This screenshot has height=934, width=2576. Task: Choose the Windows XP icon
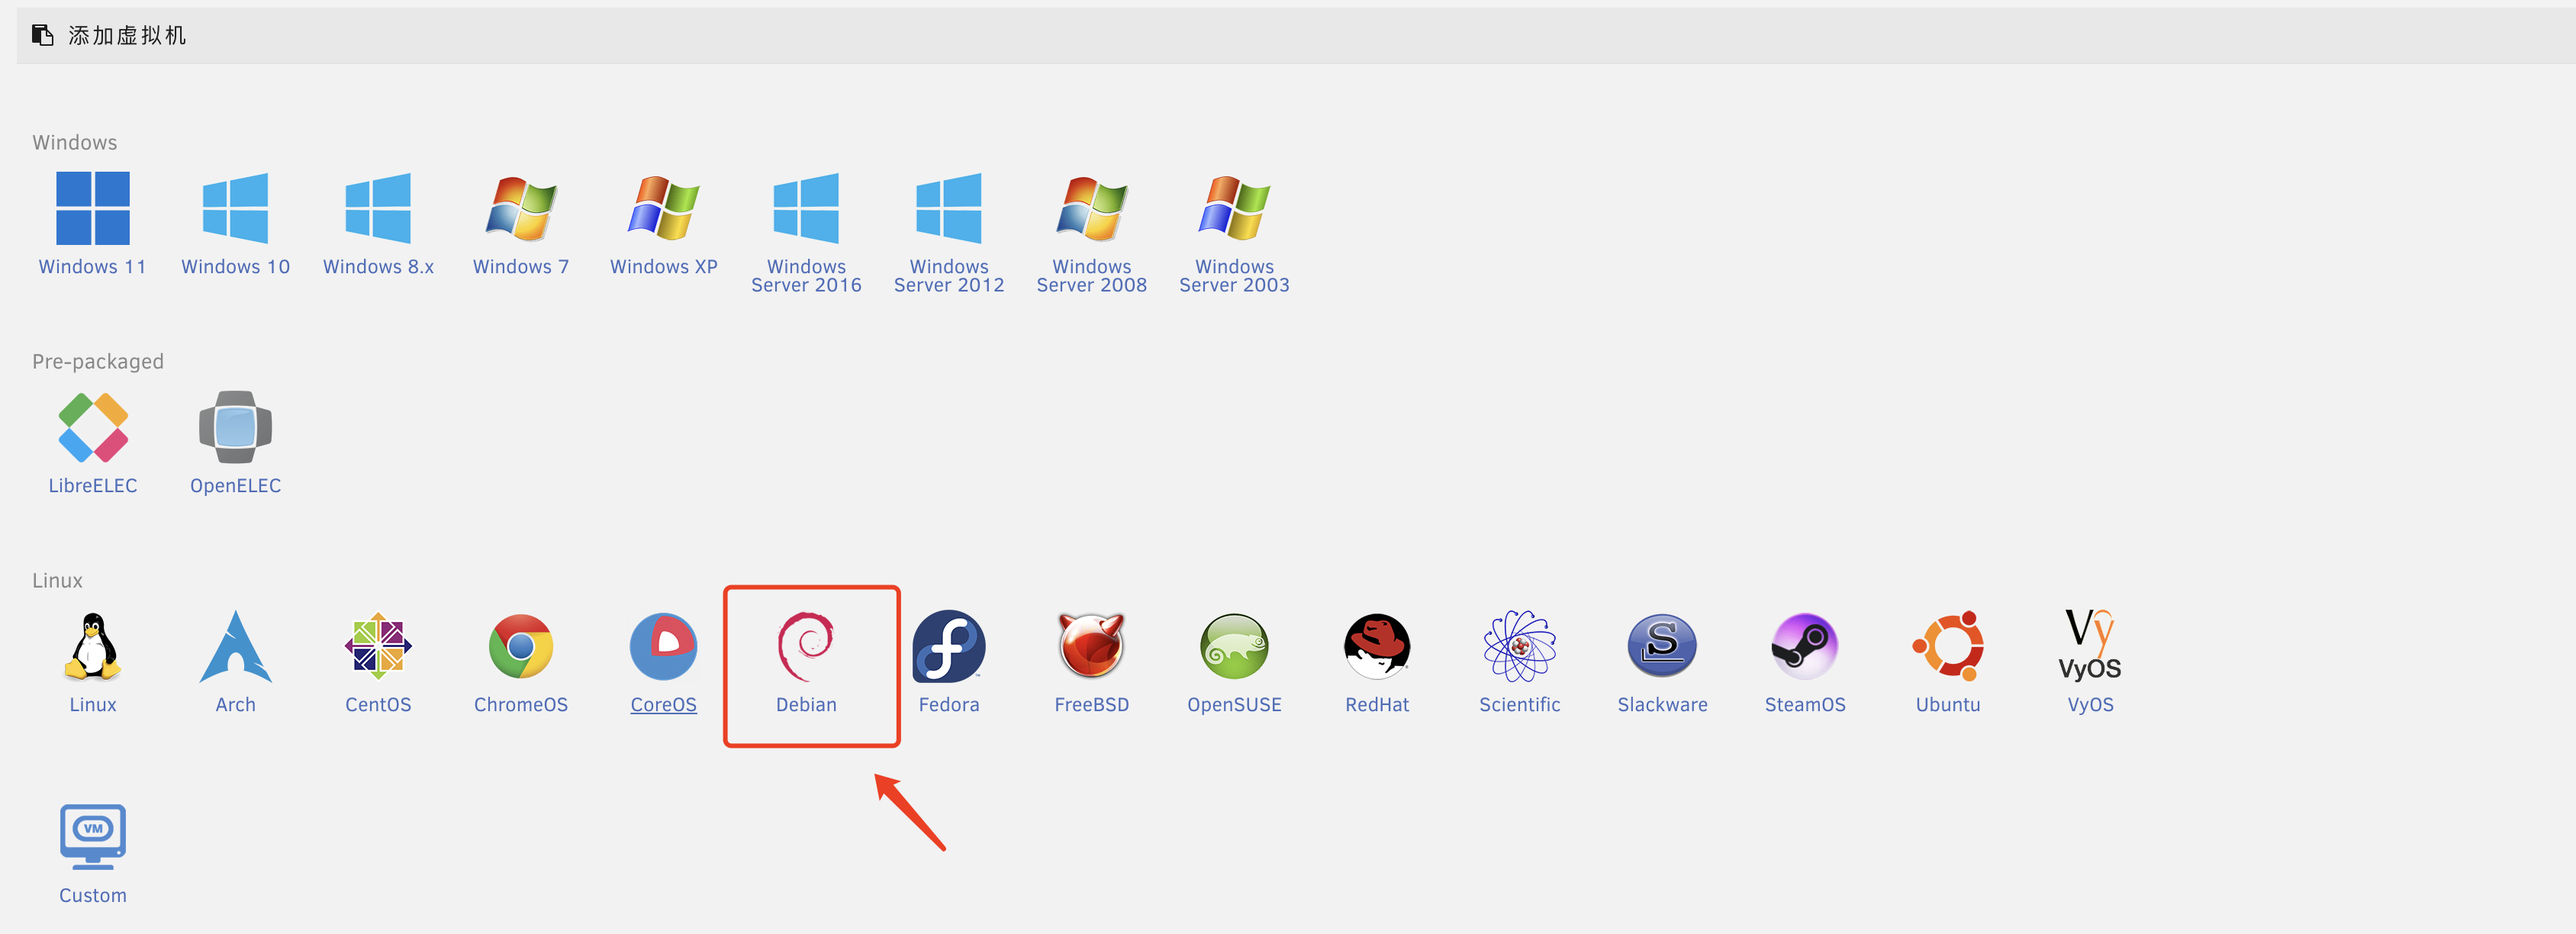(x=664, y=208)
